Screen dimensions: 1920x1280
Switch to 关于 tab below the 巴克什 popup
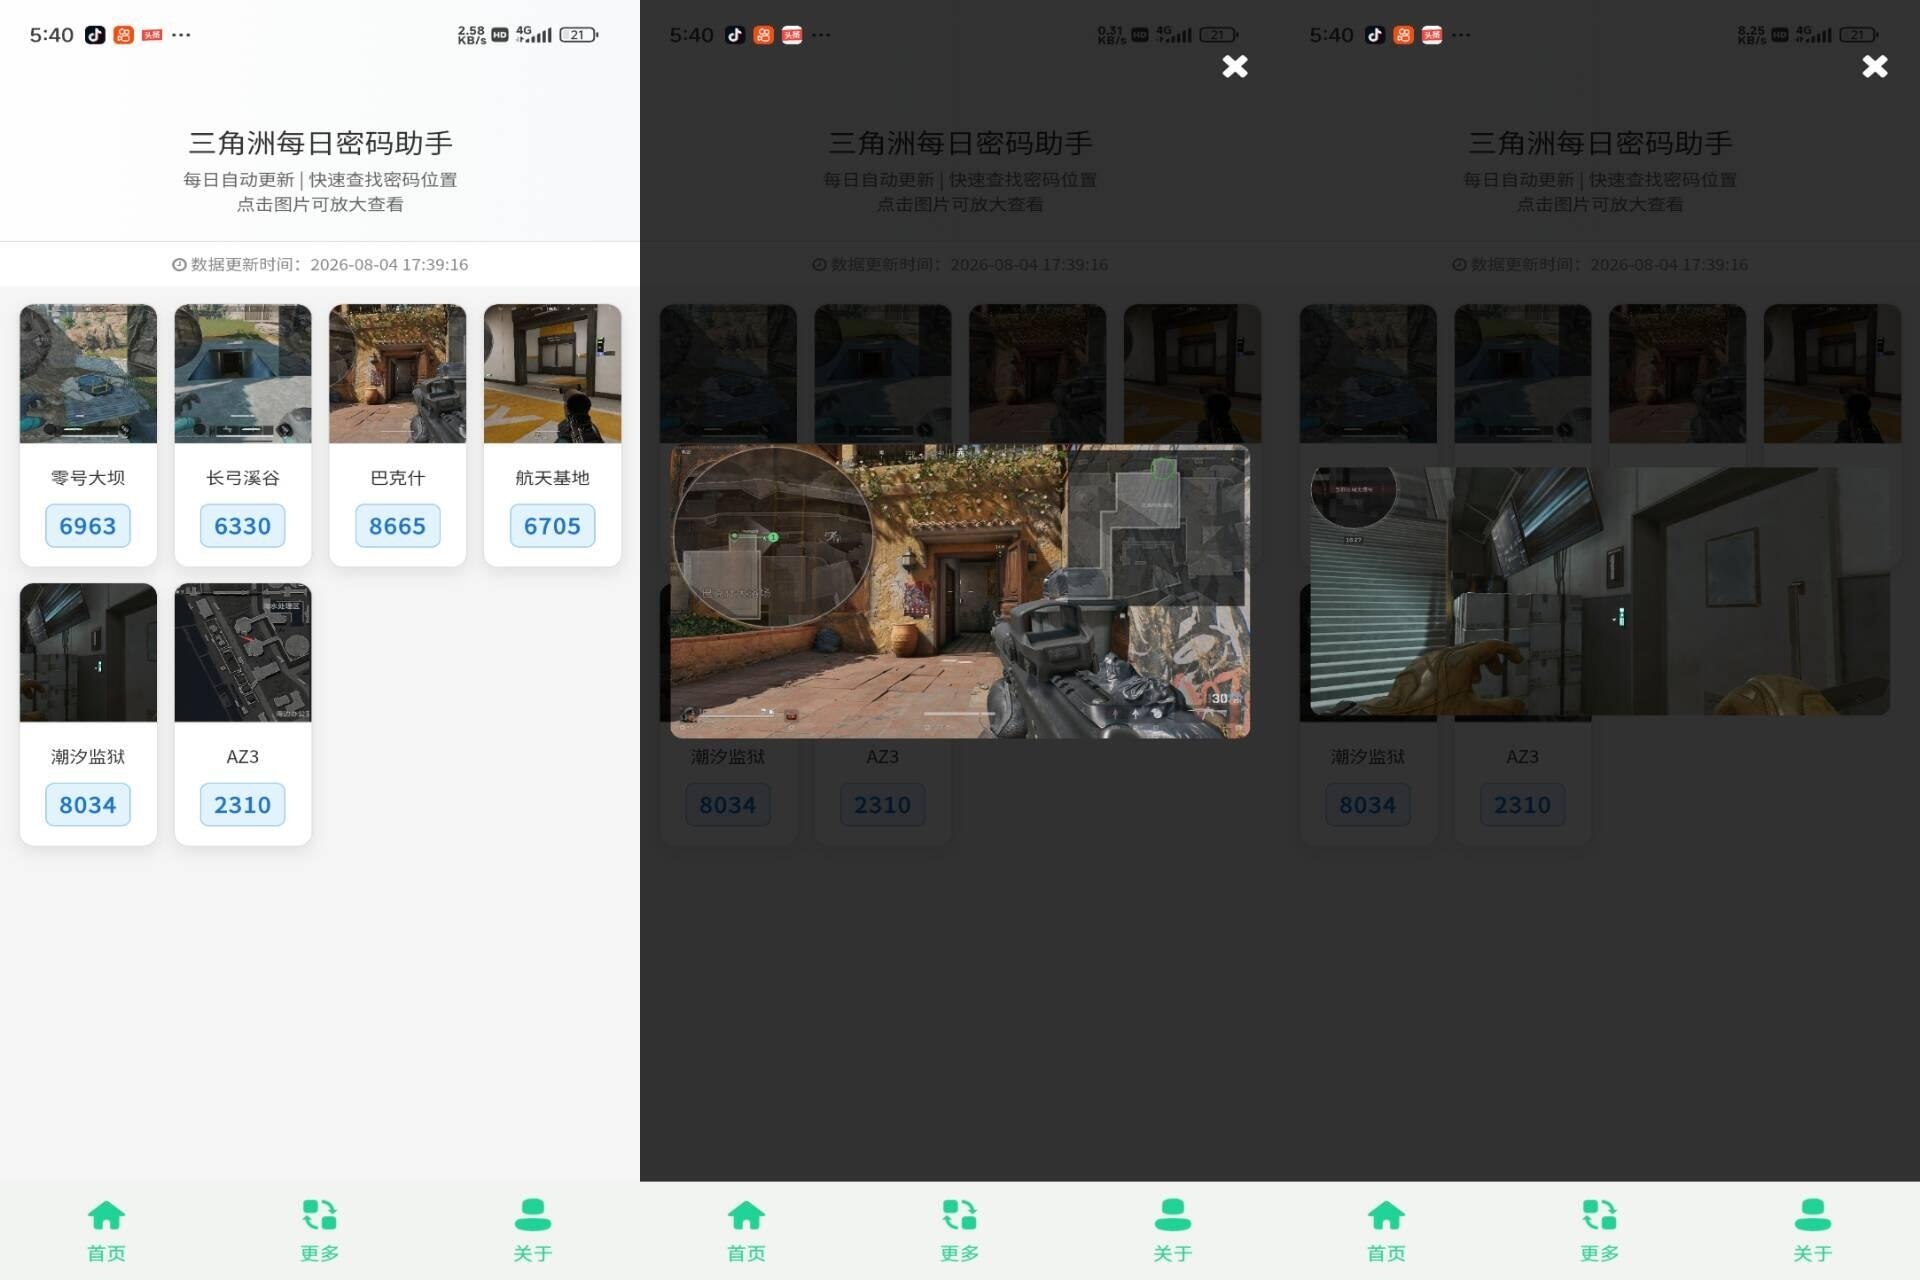point(1173,1232)
